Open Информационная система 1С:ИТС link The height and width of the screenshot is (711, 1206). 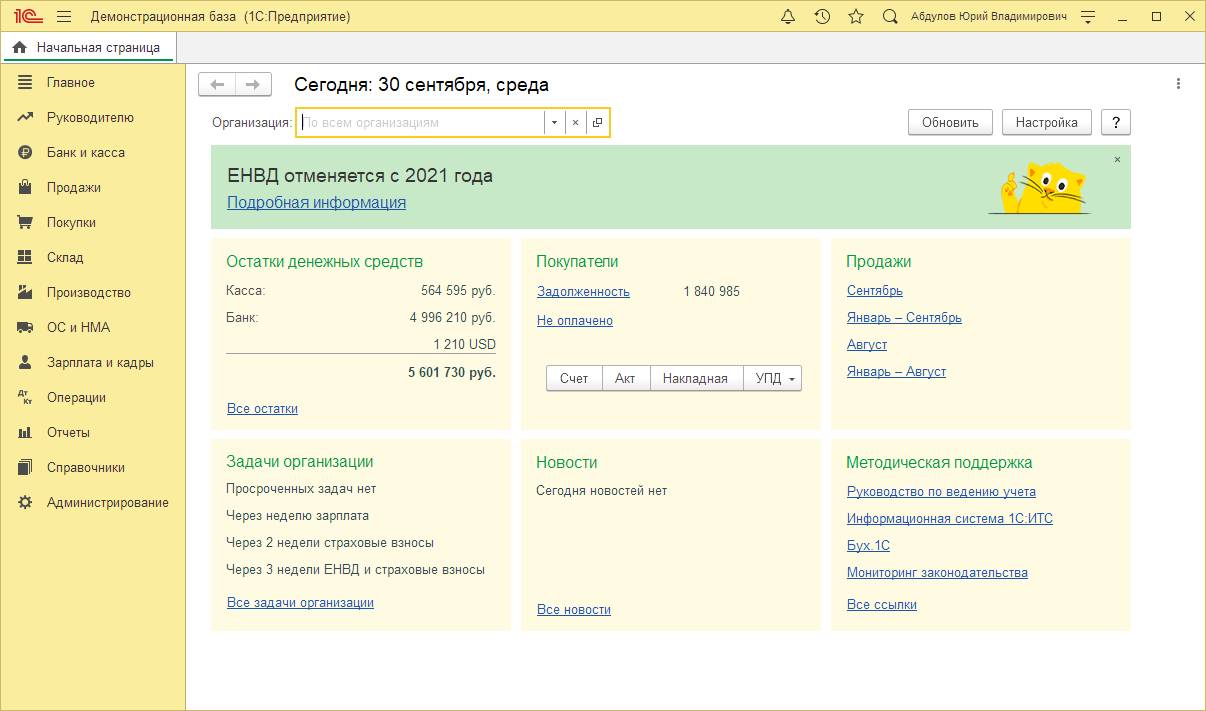(950, 519)
